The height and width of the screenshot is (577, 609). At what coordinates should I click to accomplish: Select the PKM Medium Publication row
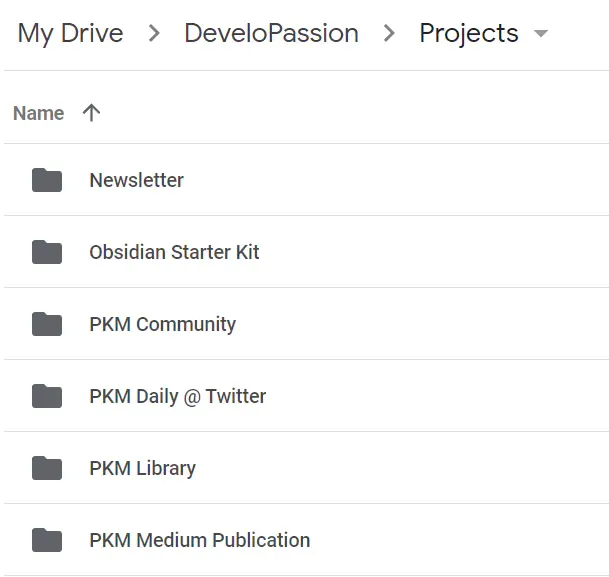coord(306,540)
